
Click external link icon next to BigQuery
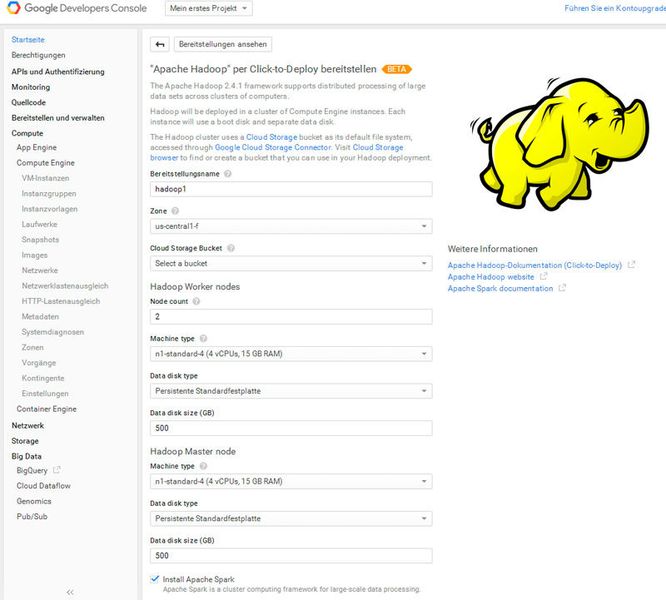(x=56, y=470)
